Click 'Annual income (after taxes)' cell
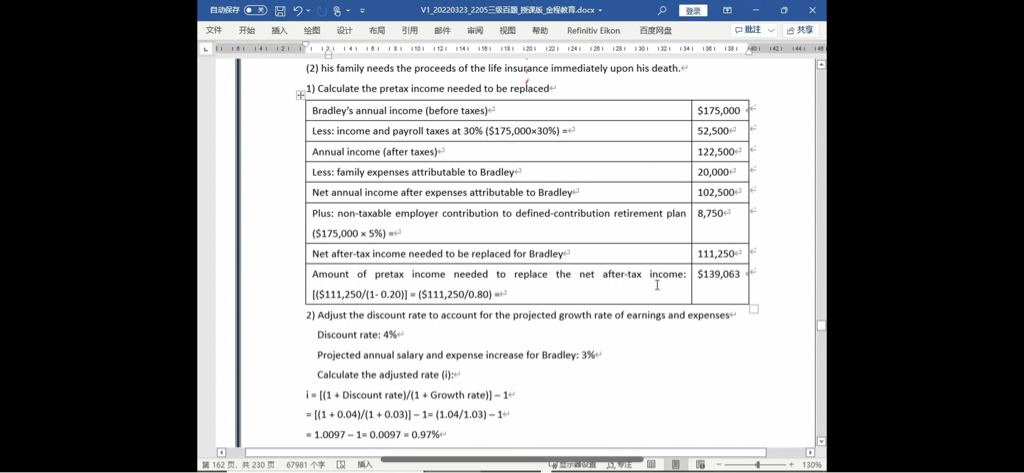This screenshot has height=473, width=1024. coord(498,152)
